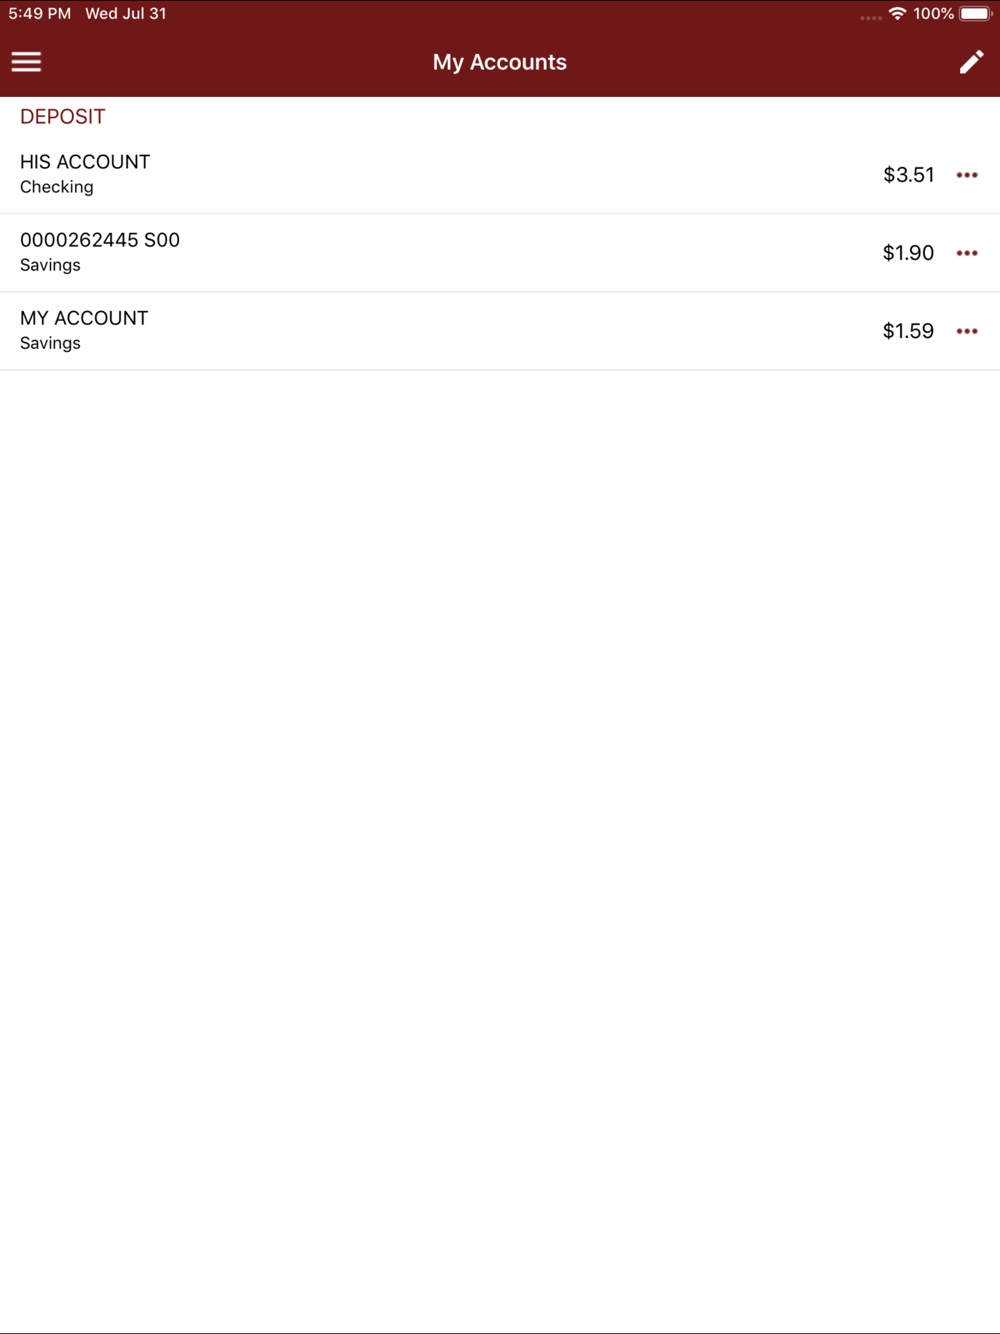The height and width of the screenshot is (1334, 1000).
Task: Open the 0000262445 S00 account name
Action: tap(100, 240)
